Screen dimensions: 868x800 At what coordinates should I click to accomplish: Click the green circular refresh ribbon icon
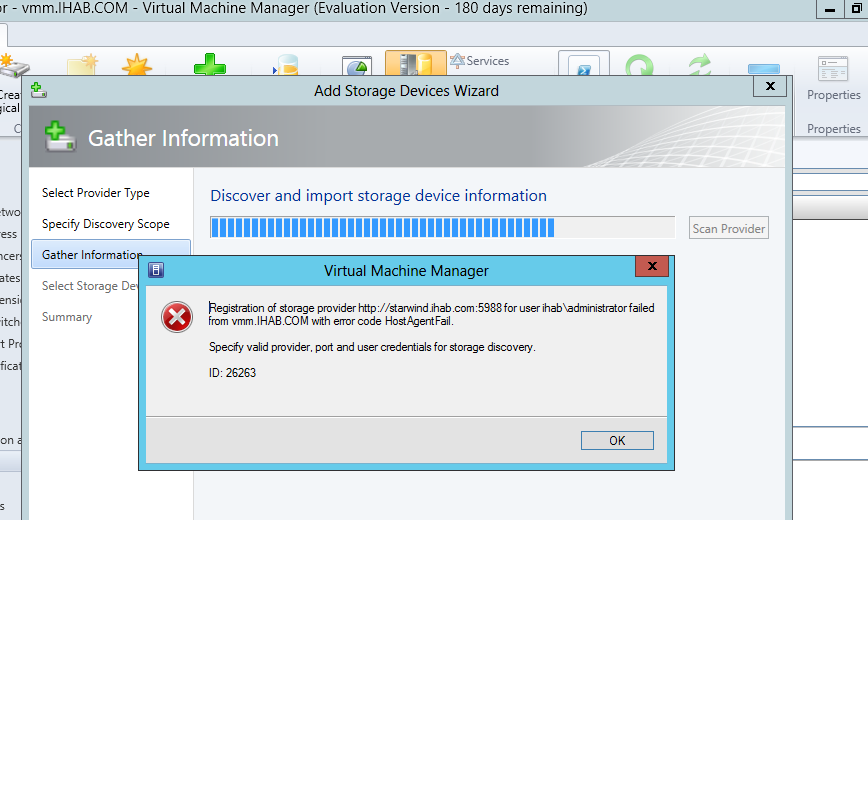click(x=639, y=65)
